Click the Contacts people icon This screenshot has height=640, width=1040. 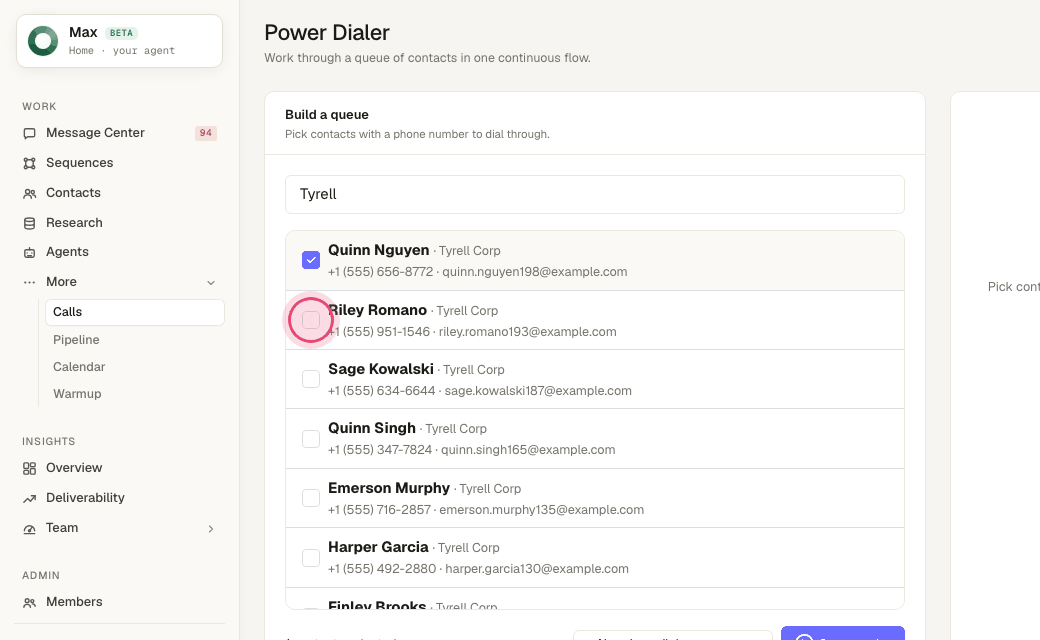[29, 194]
